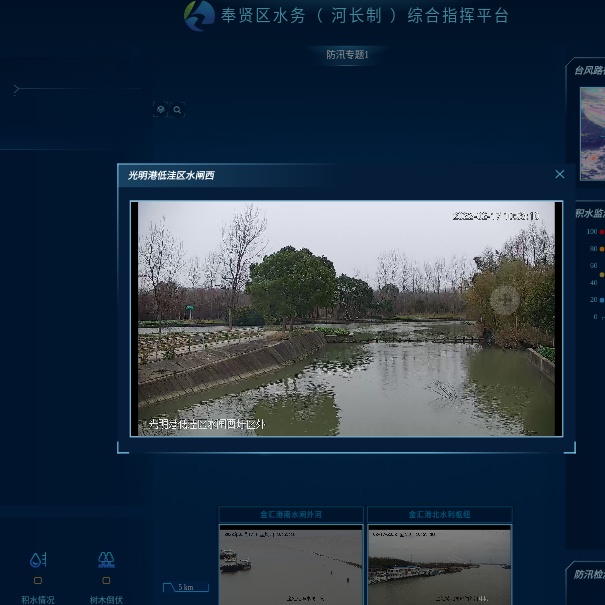Screen dimensions: 605x605
Task: Open the 金汇港南水闸外河 video thumbnail
Action: coord(291,565)
